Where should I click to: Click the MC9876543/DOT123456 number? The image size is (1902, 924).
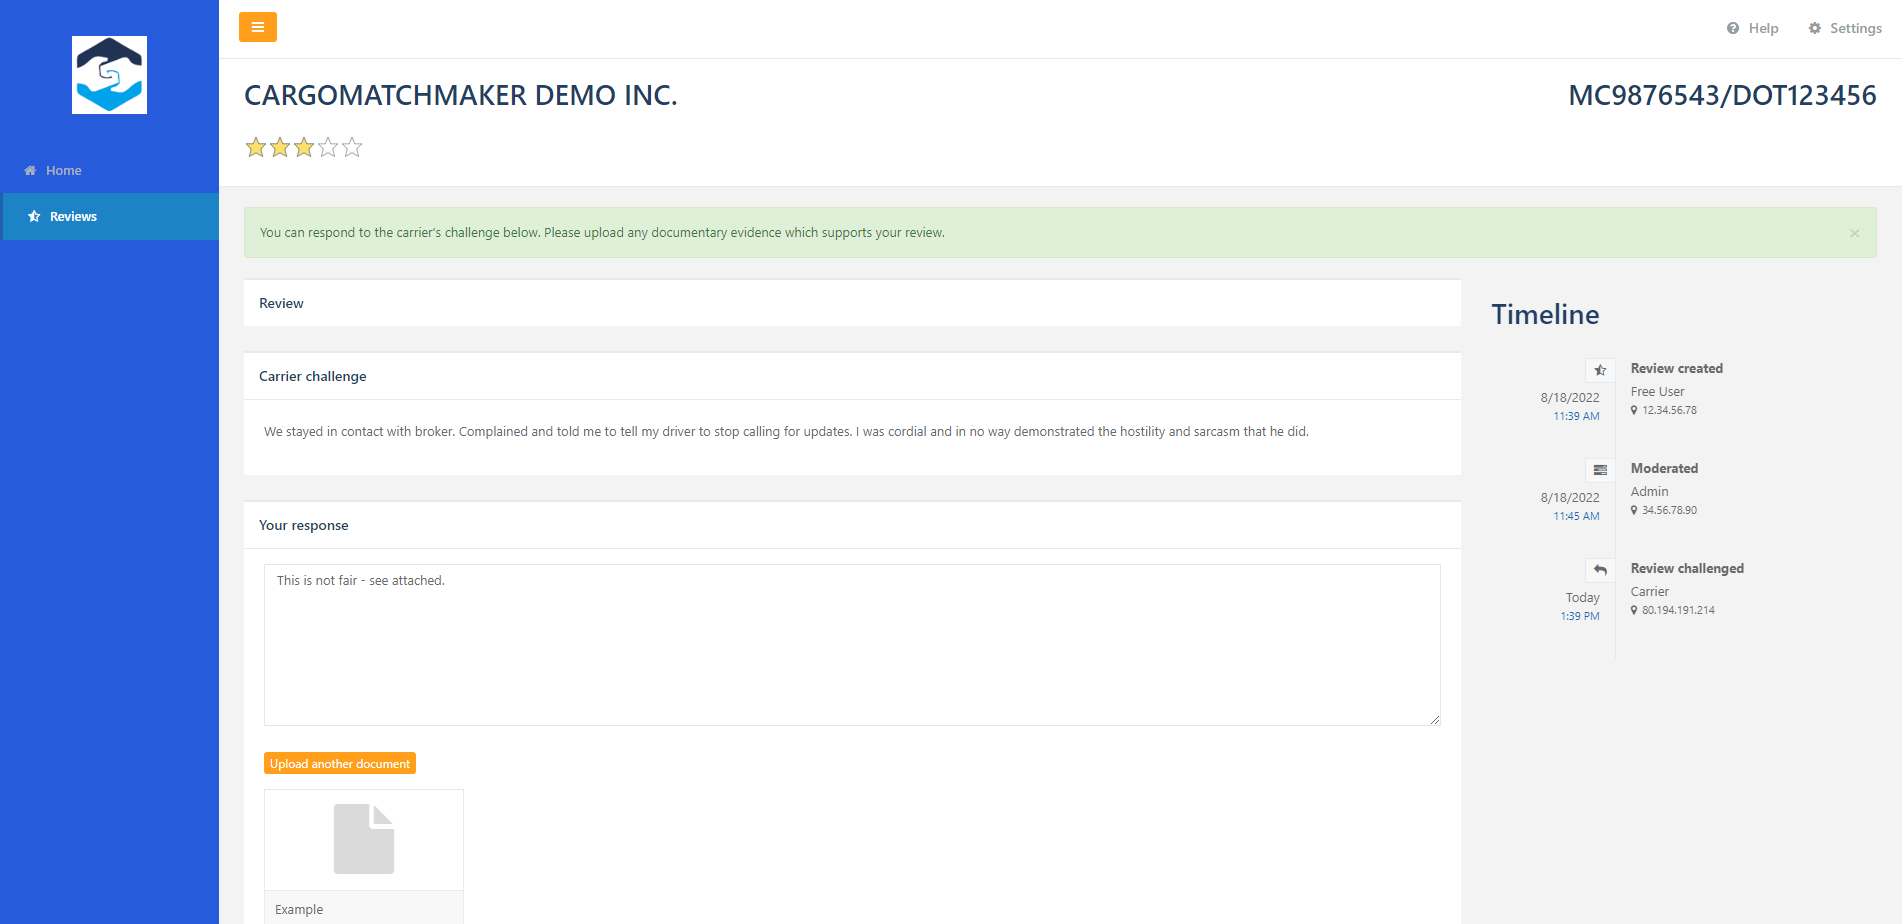(1722, 95)
